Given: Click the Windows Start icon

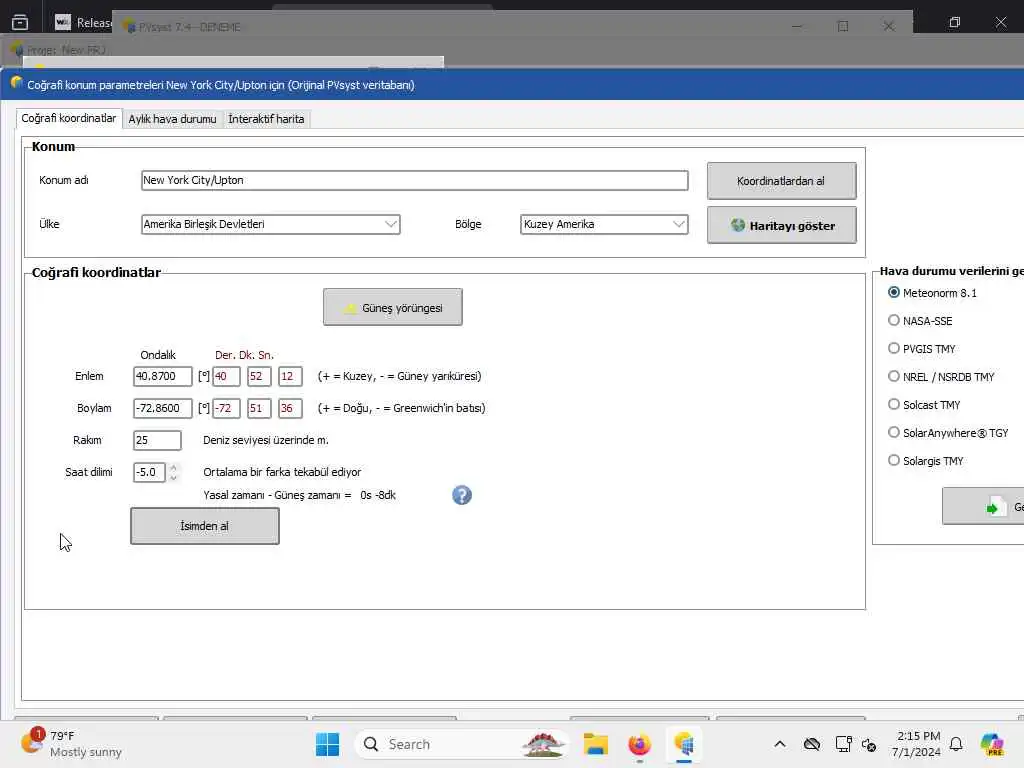Looking at the screenshot, I should click(x=327, y=744).
